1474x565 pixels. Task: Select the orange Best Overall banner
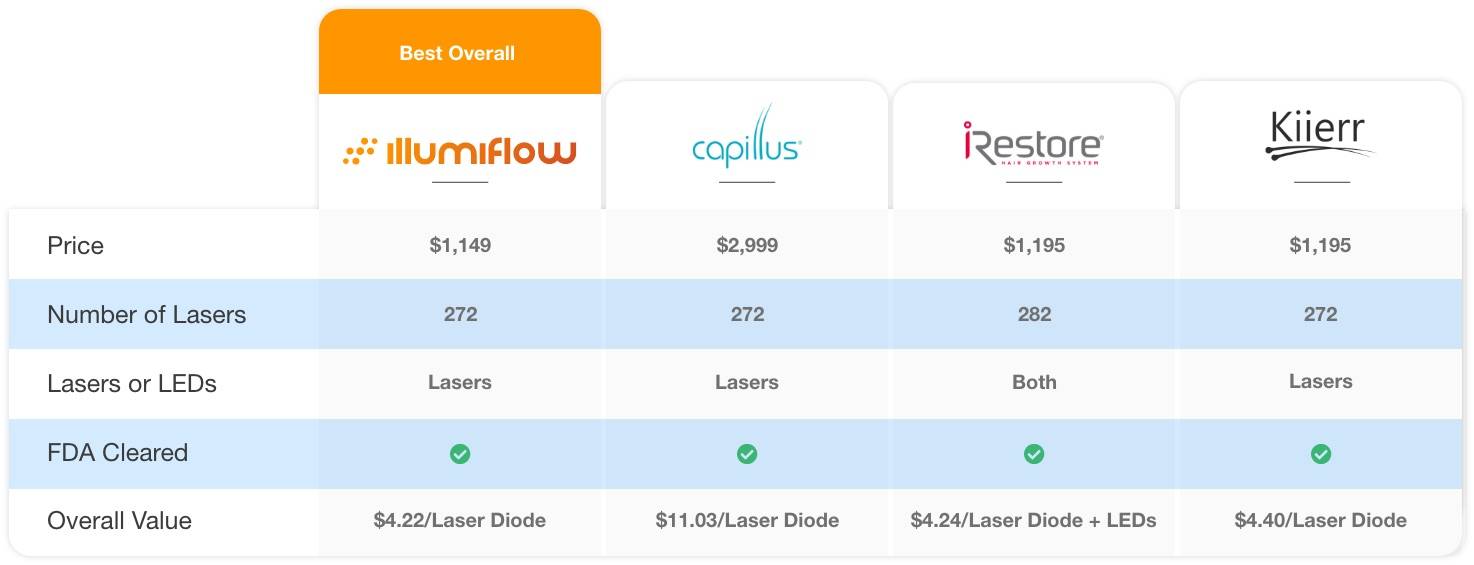click(460, 52)
